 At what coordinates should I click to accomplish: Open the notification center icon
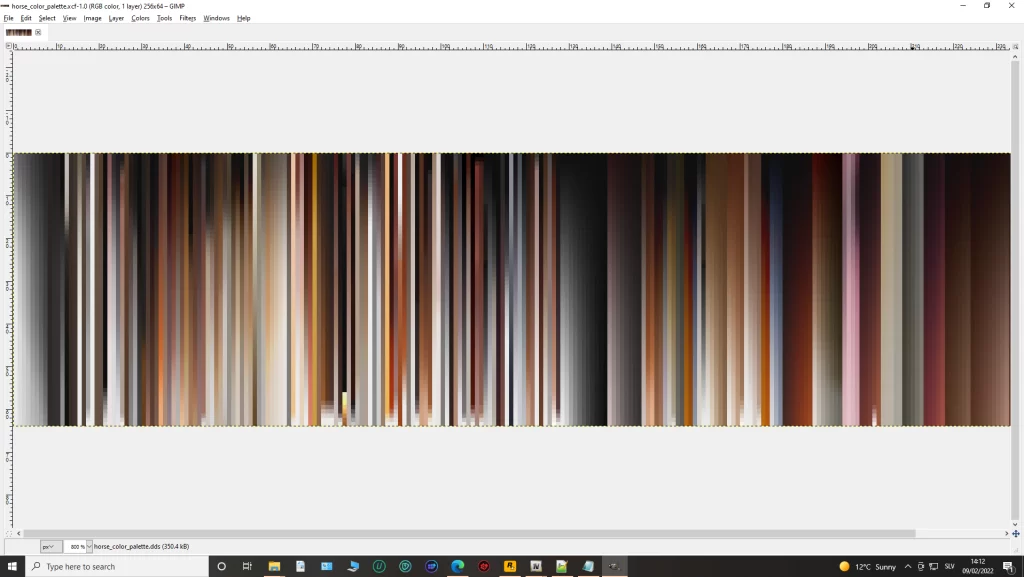click(x=1008, y=566)
